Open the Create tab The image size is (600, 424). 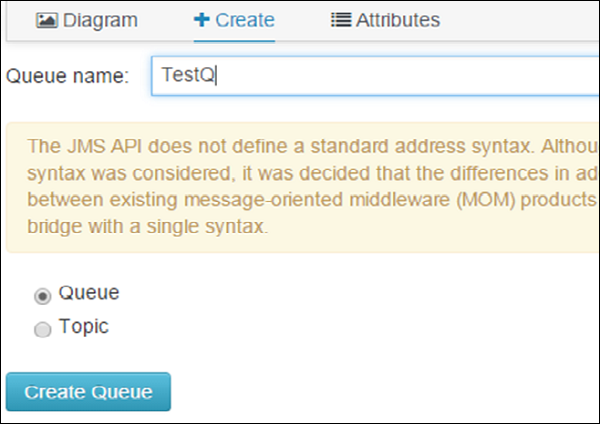234,20
